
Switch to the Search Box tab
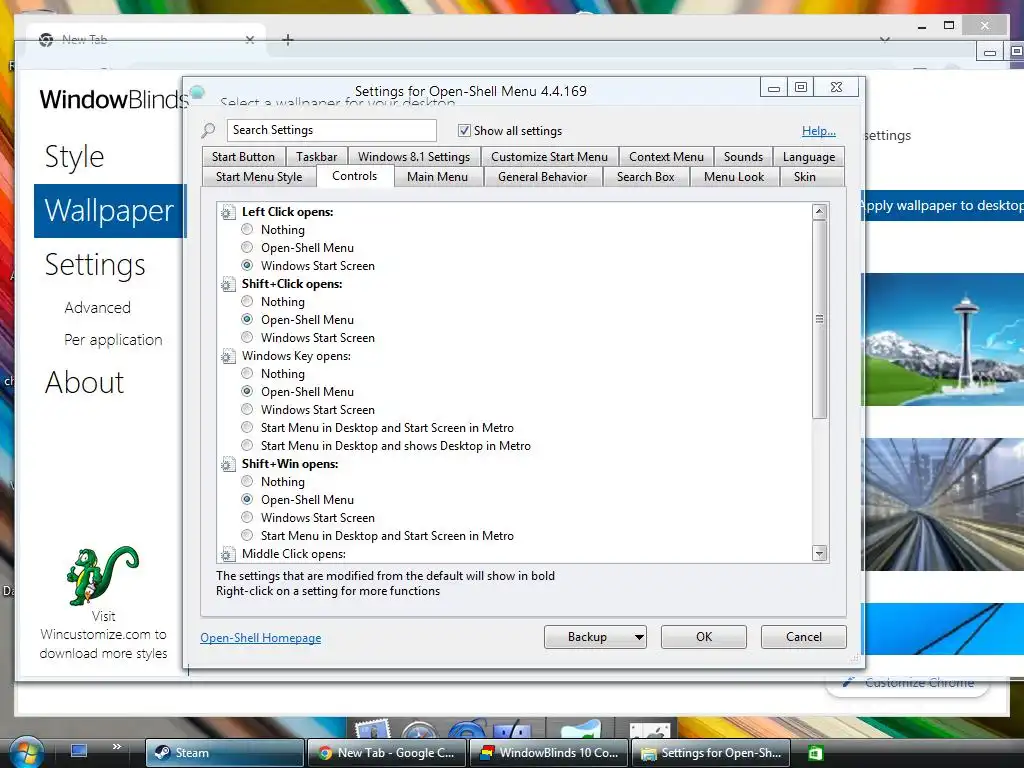646,177
